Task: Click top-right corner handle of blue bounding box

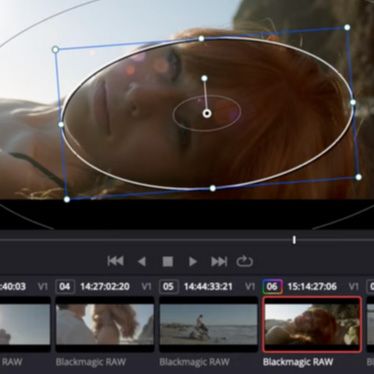Action: click(347, 27)
